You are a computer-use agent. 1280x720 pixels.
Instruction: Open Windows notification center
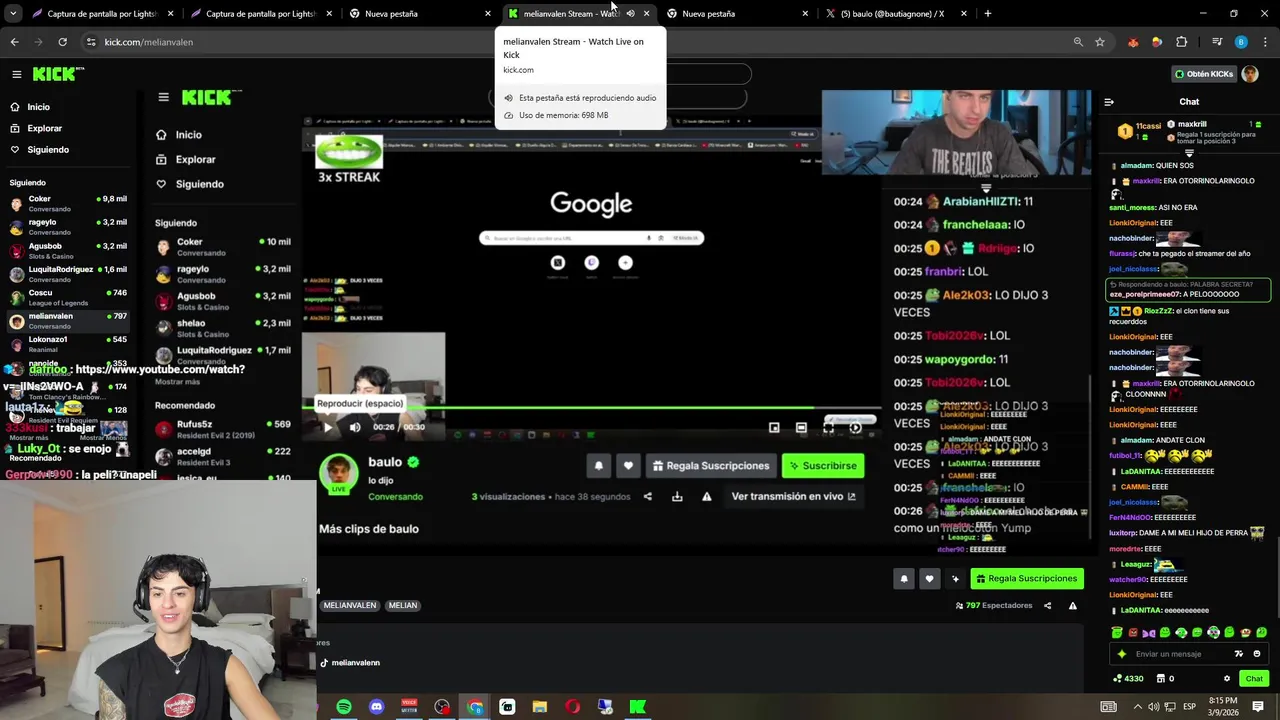pyautogui.click(x=1258, y=706)
